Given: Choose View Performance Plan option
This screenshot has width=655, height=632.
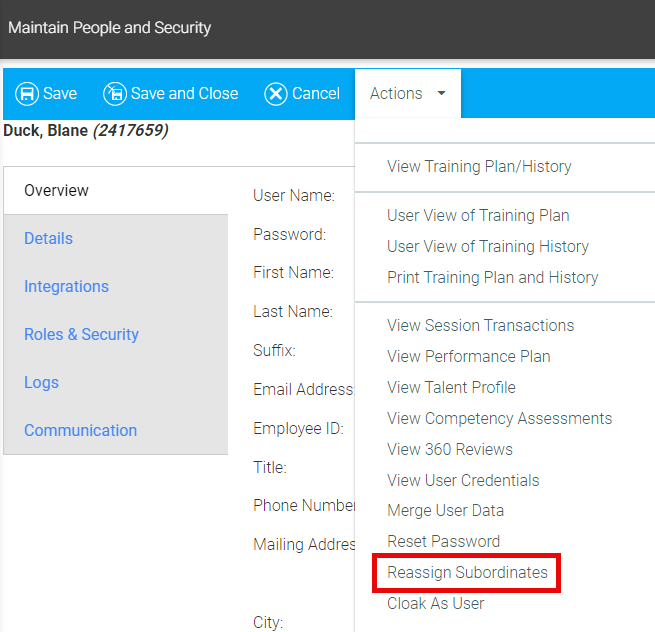Looking at the screenshot, I should pos(468,356).
